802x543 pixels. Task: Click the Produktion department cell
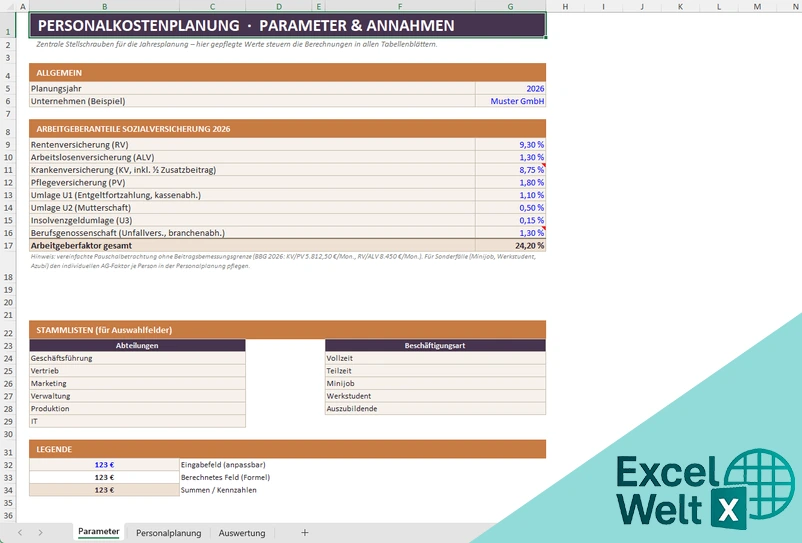(137, 409)
